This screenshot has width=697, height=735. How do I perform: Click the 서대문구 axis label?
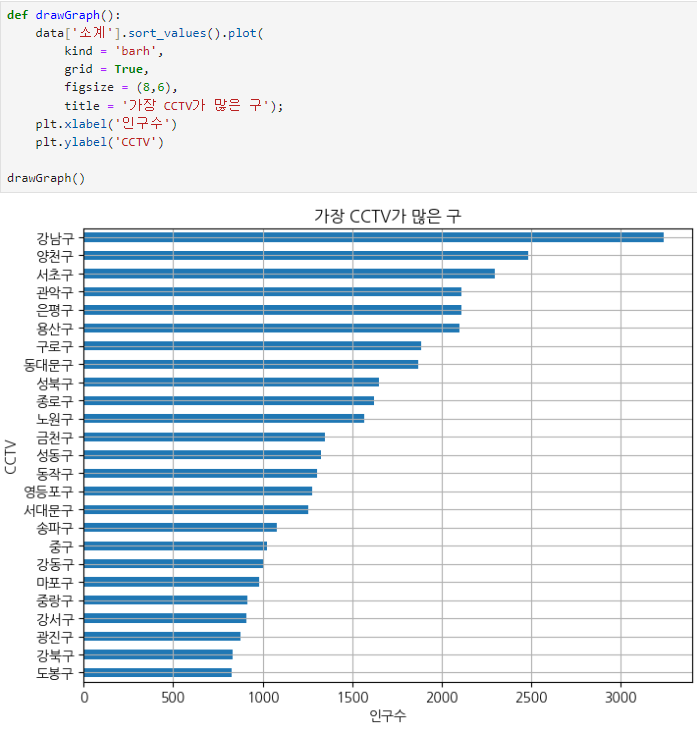pyautogui.click(x=49, y=510)
